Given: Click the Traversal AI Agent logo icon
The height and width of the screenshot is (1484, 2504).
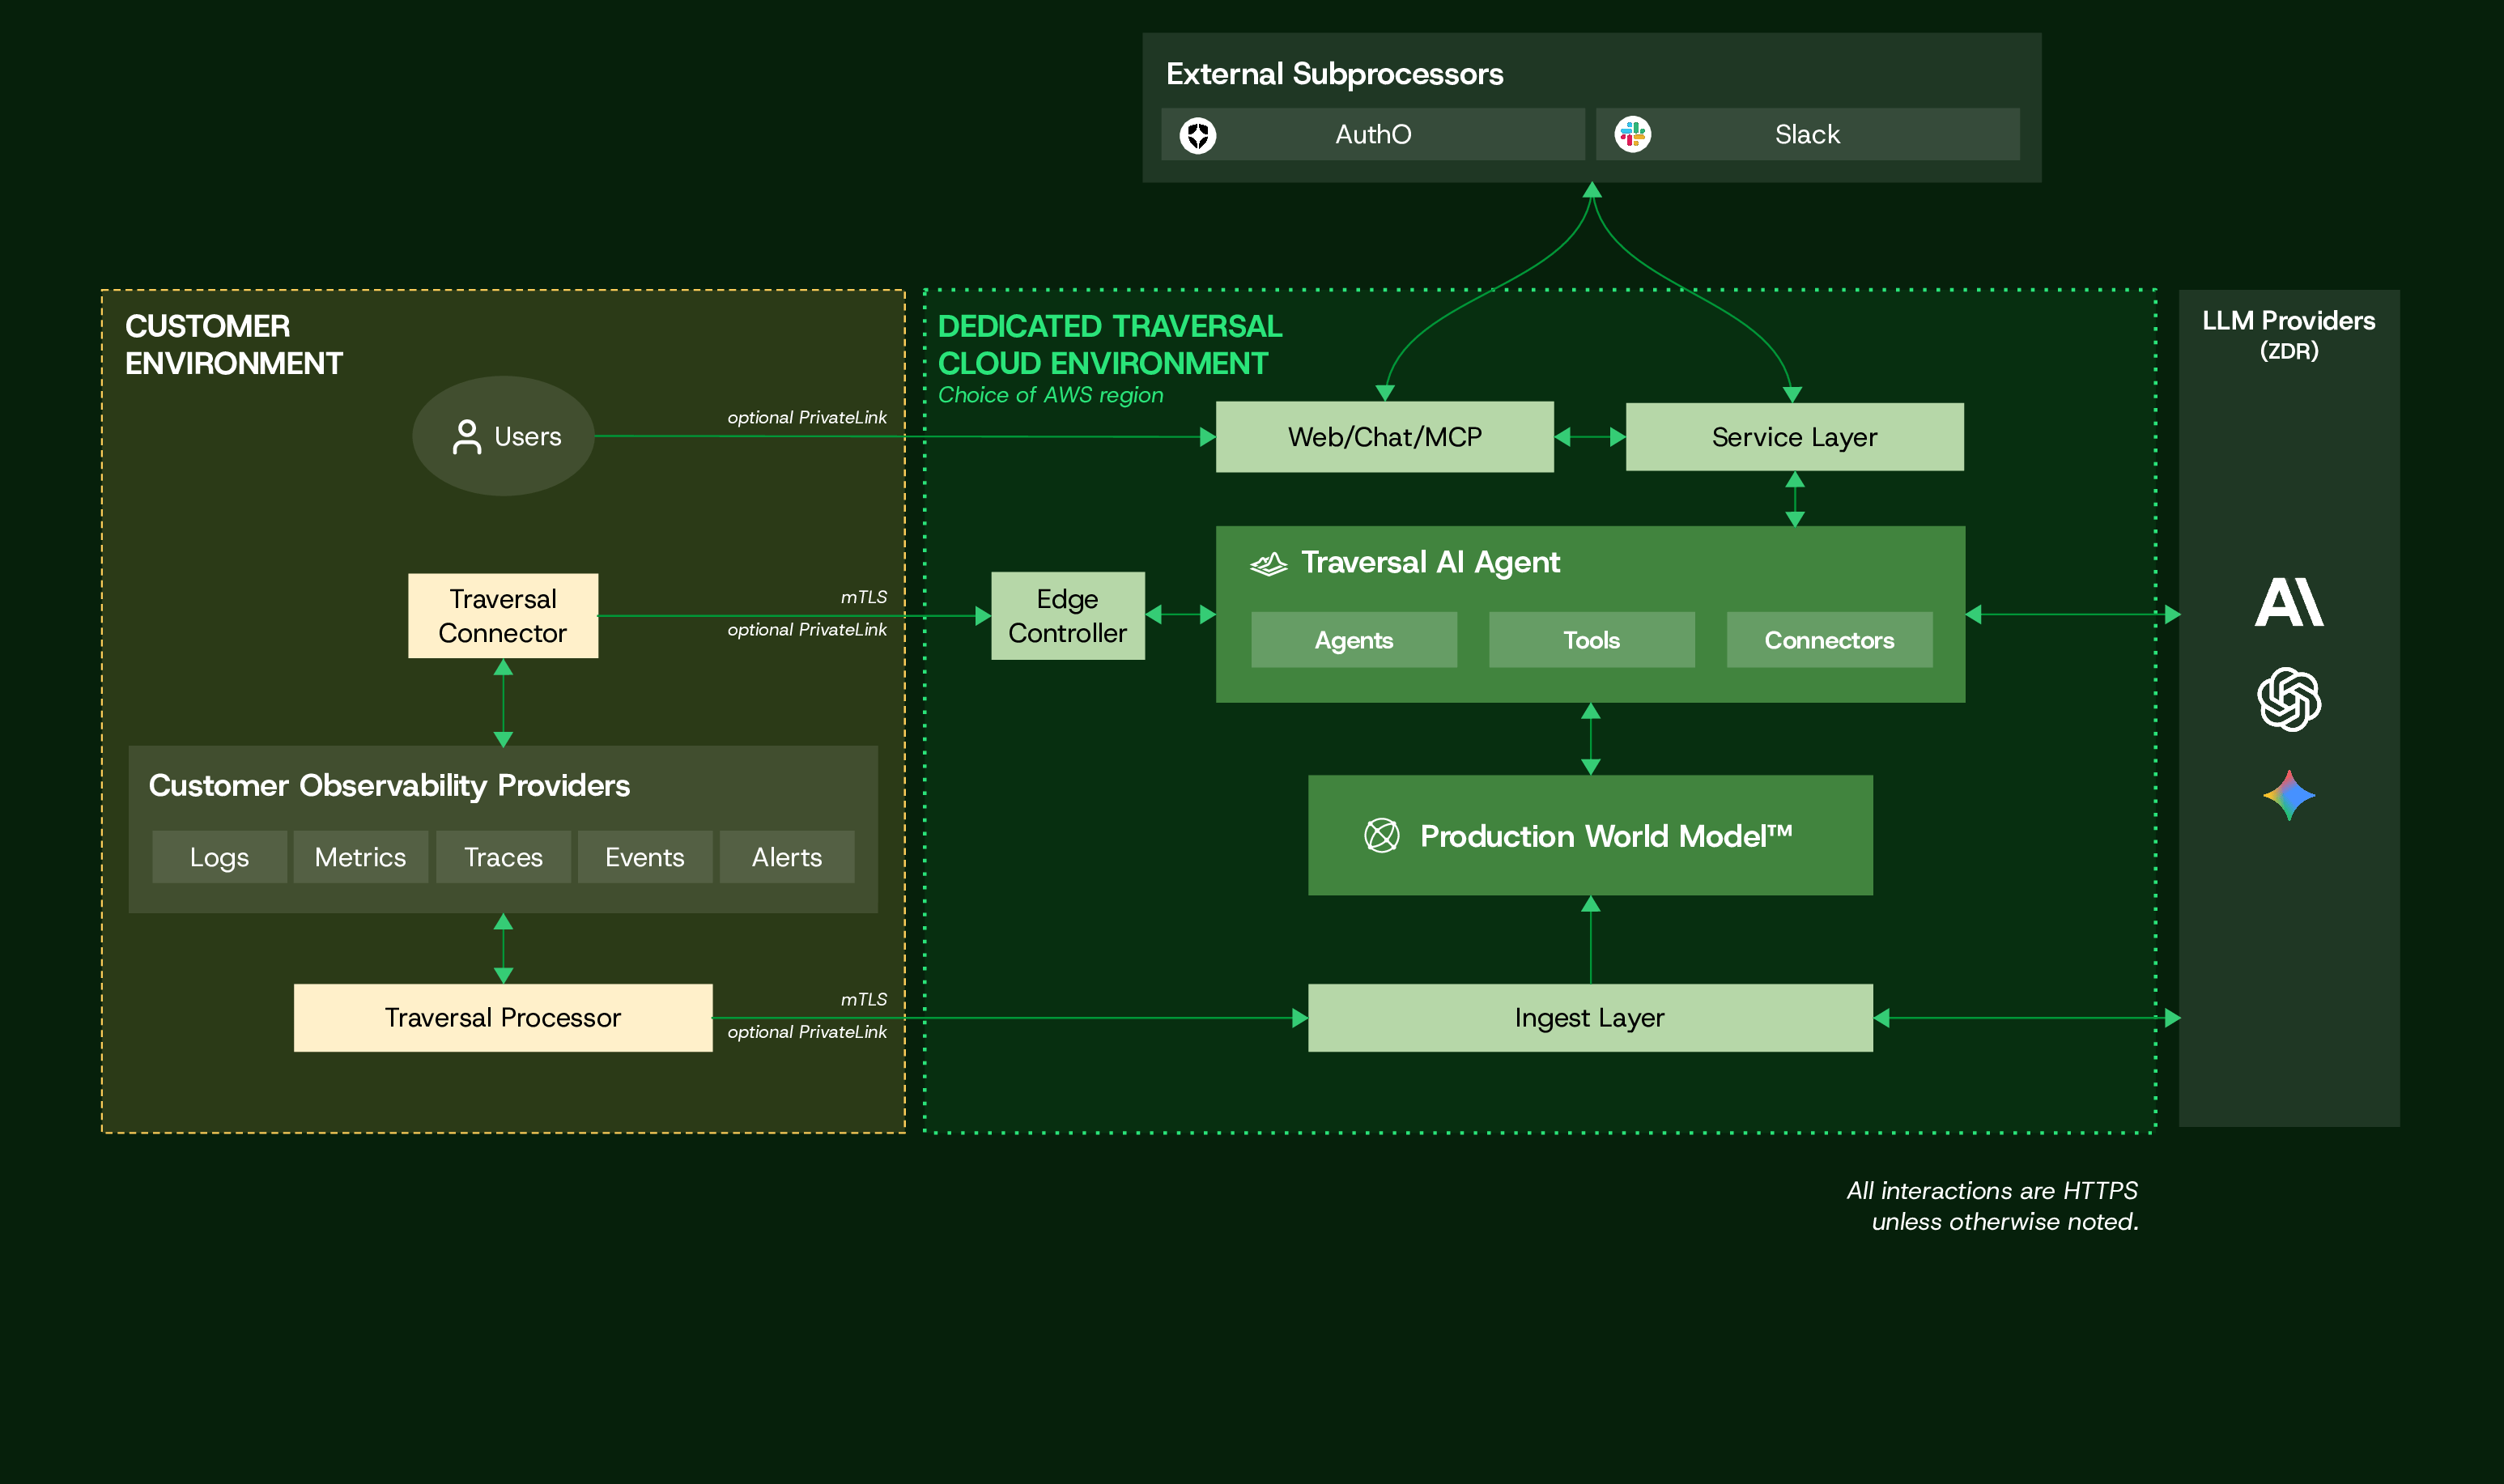Looking at the screenshot, I should [1268, 564].
